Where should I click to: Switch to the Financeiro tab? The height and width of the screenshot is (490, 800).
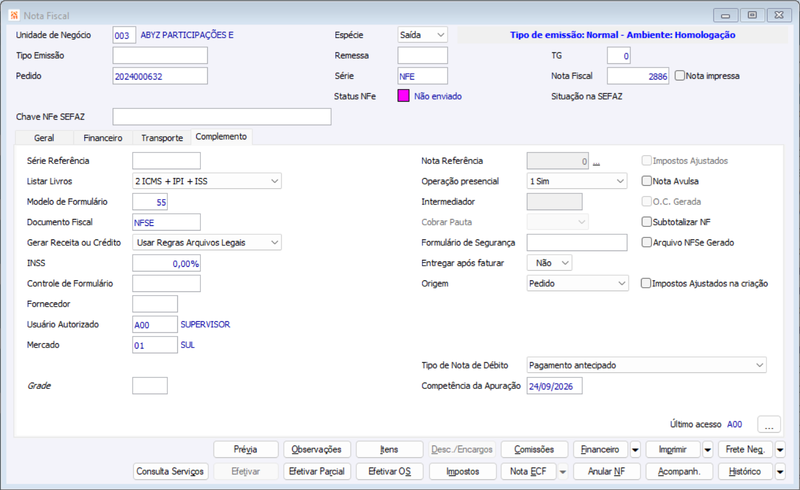103,138
